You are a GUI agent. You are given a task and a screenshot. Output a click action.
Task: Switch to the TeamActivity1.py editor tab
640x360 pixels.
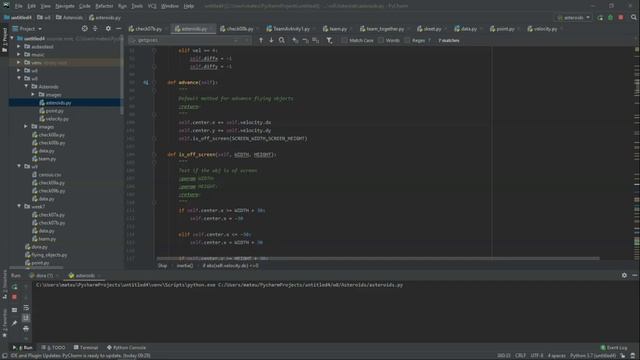291,29
